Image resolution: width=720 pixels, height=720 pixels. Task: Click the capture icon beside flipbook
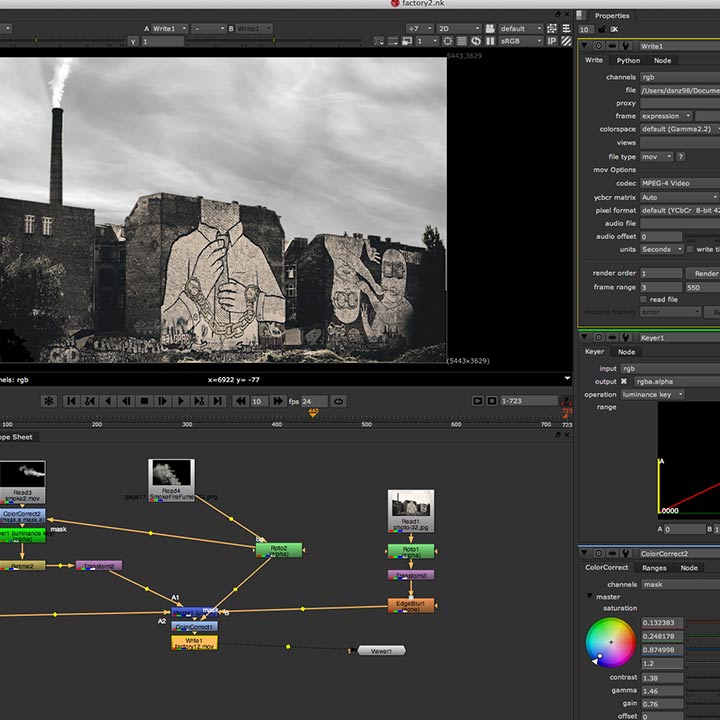(492, 401)
